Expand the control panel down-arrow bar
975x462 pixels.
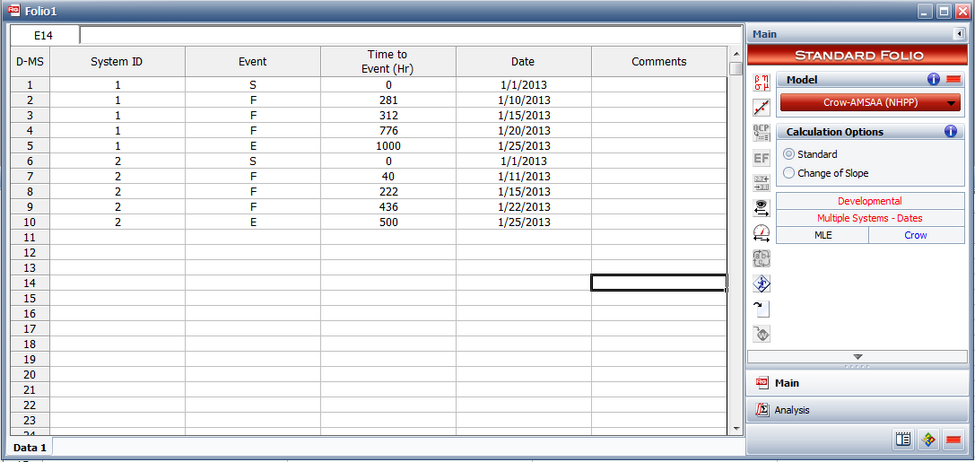pyautogui.click(x=857, y=357)
